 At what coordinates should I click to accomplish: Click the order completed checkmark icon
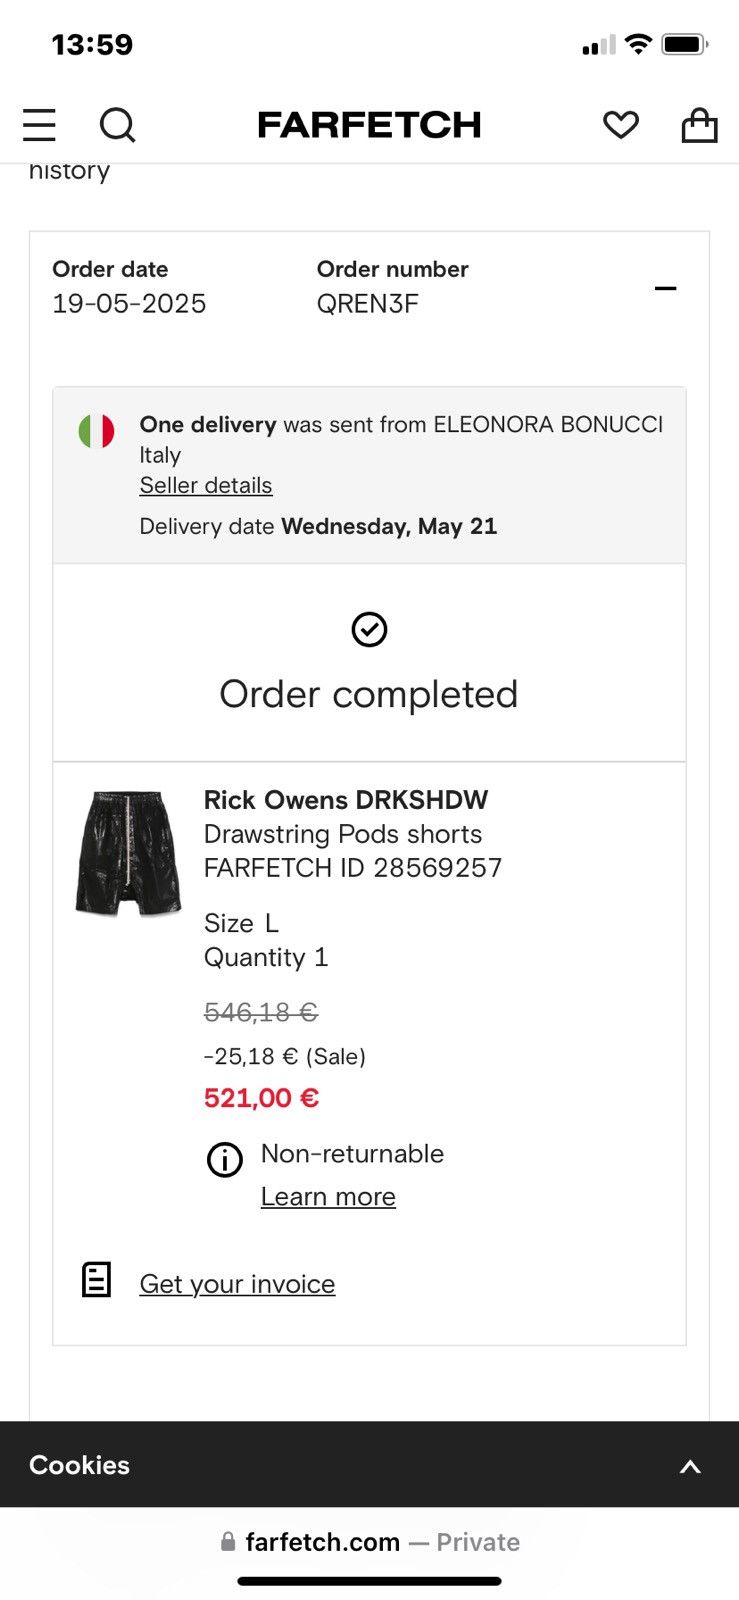(369, 630)
